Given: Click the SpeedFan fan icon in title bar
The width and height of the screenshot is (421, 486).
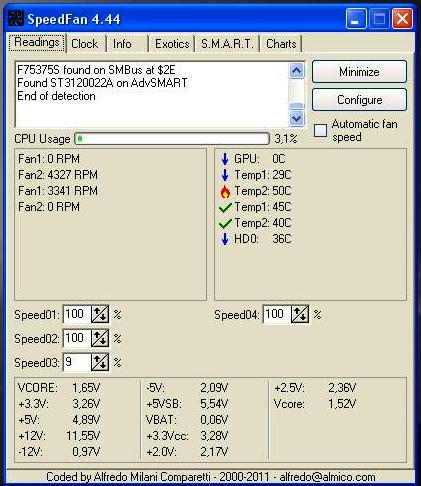Looking at the screenshot, I should [15, 18].
